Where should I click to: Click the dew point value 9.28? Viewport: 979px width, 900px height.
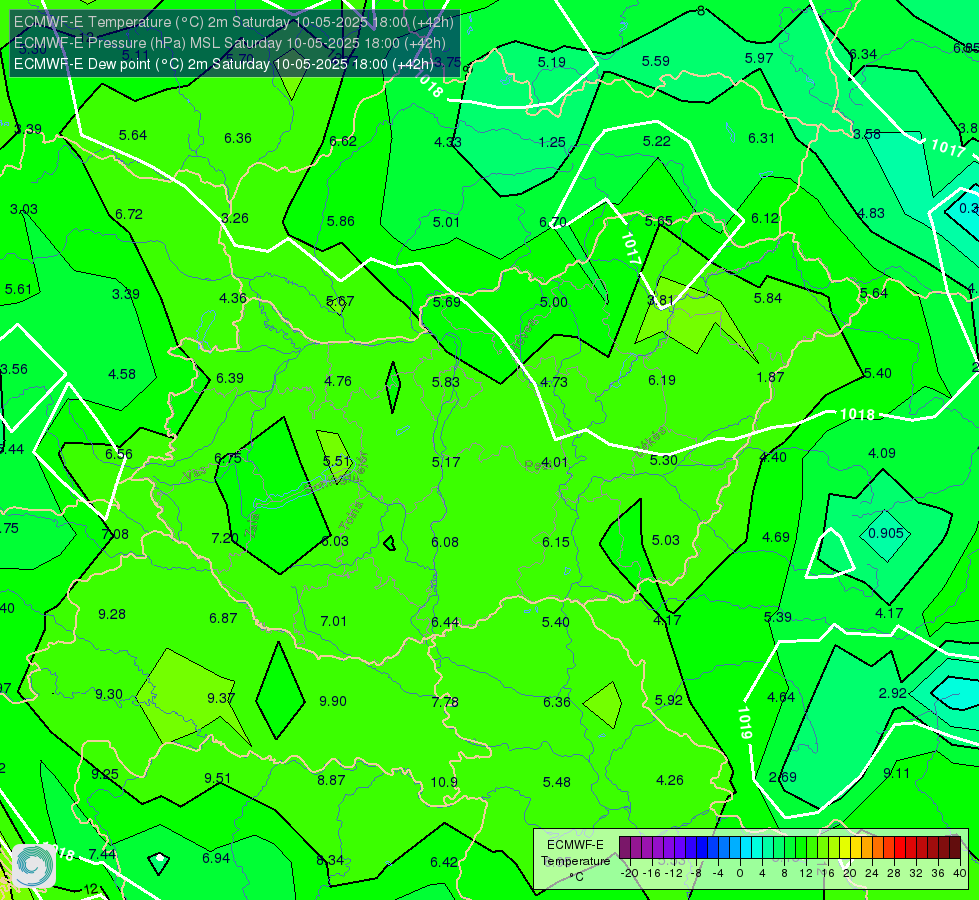112,614
